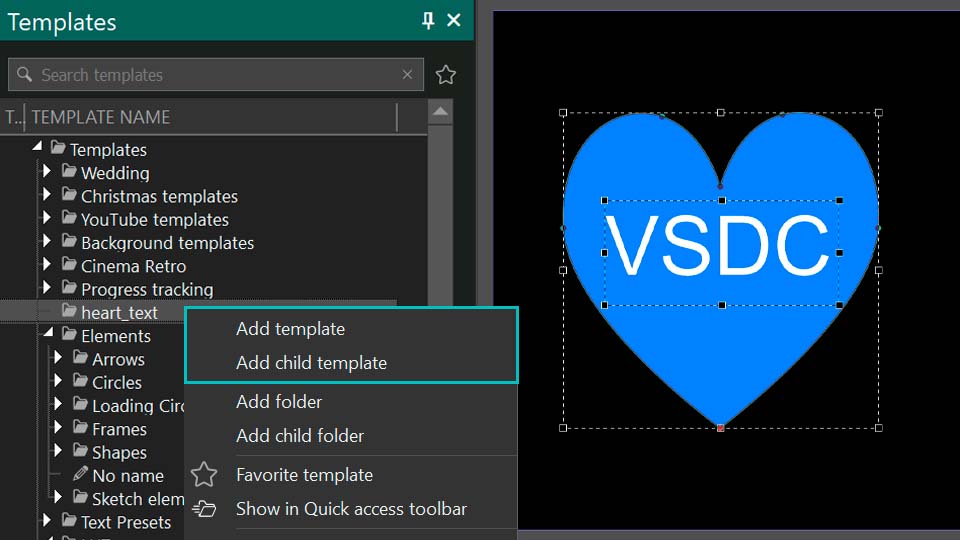The height and width of the screenshot is (540, 960).
Task: Clear the search templates field
Action: (407, 74)
